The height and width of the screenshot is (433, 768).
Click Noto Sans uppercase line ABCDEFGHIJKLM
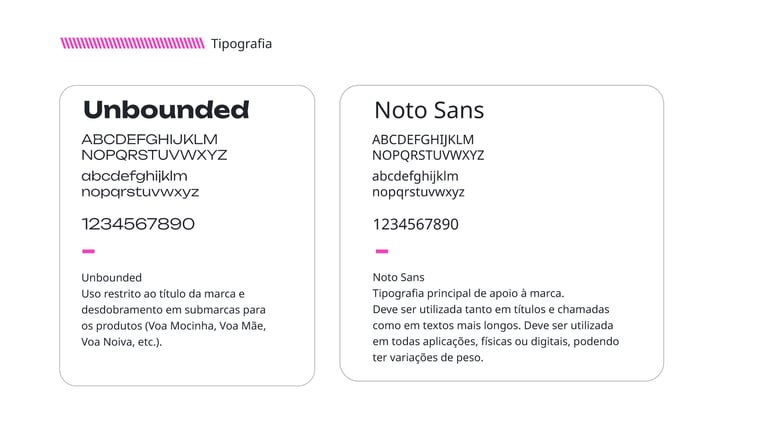tap(423, 139)
